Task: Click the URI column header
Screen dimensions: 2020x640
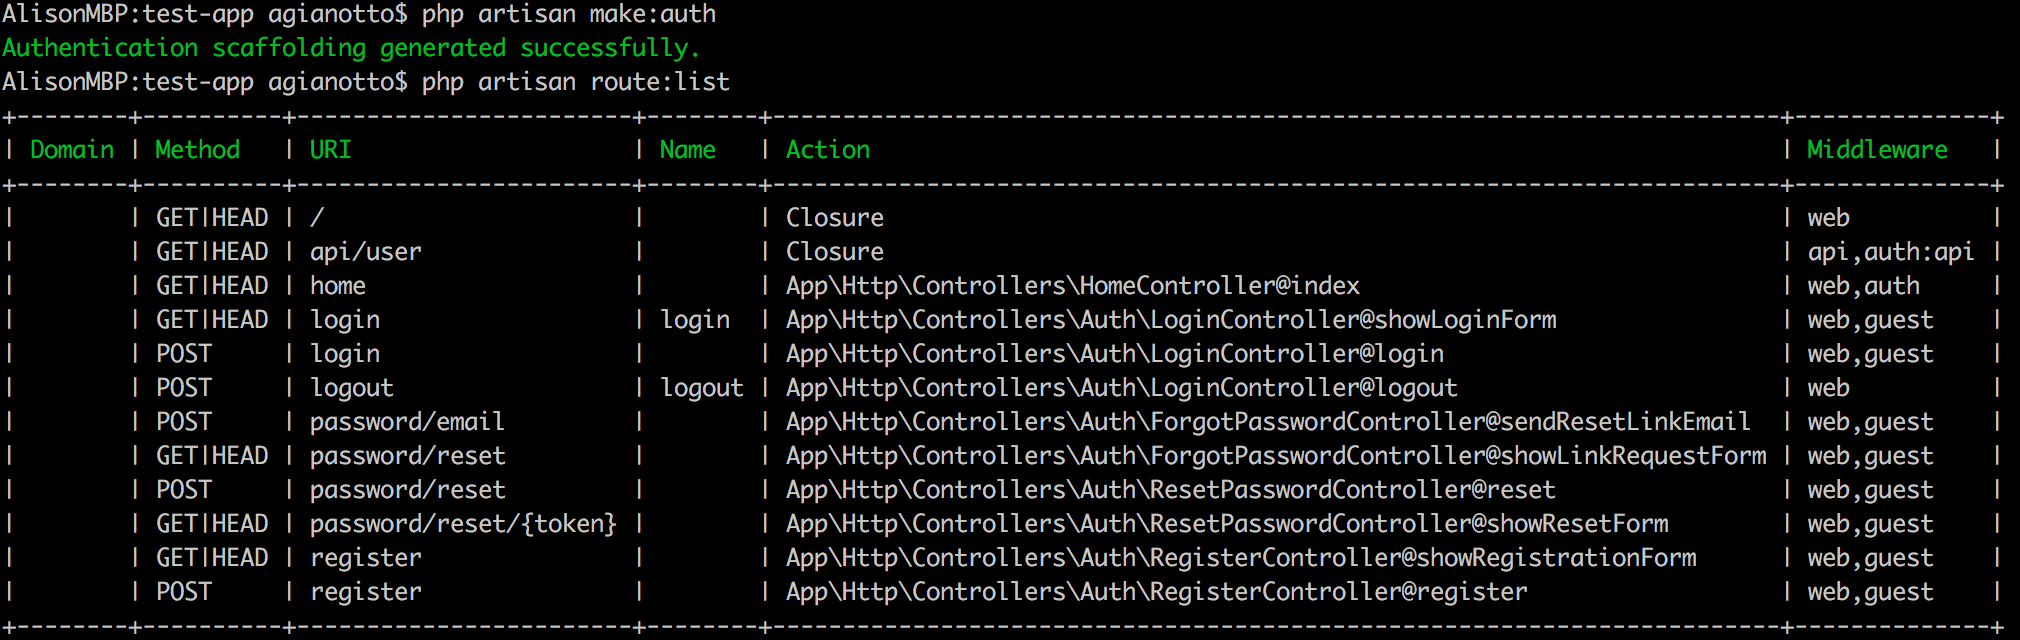Action: click(331, 150)
